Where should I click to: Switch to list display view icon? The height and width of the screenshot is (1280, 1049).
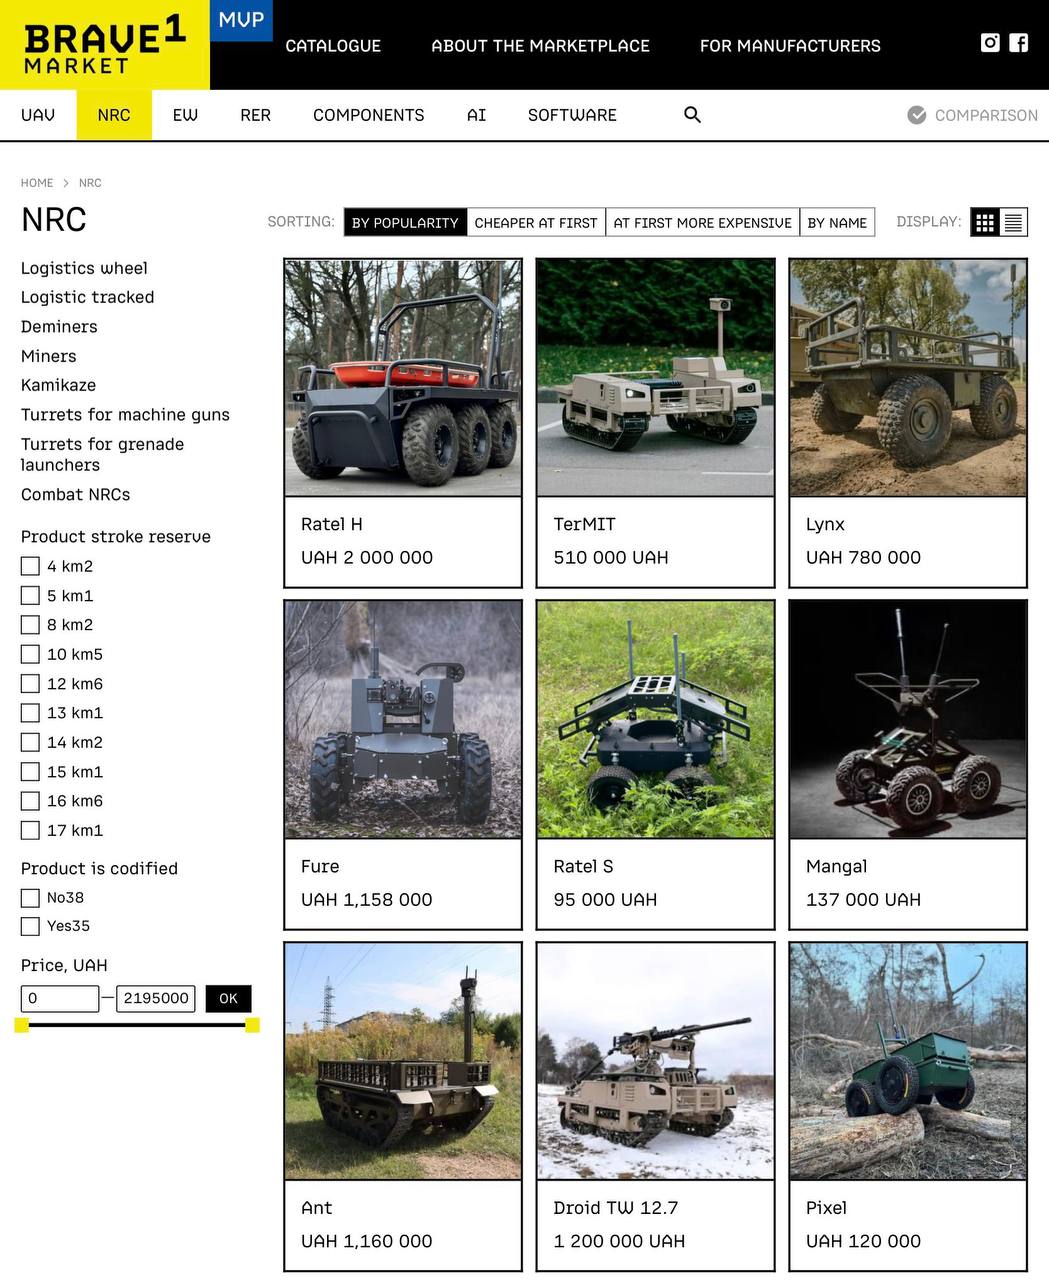pyautogui.click(x=1013, y=222)
